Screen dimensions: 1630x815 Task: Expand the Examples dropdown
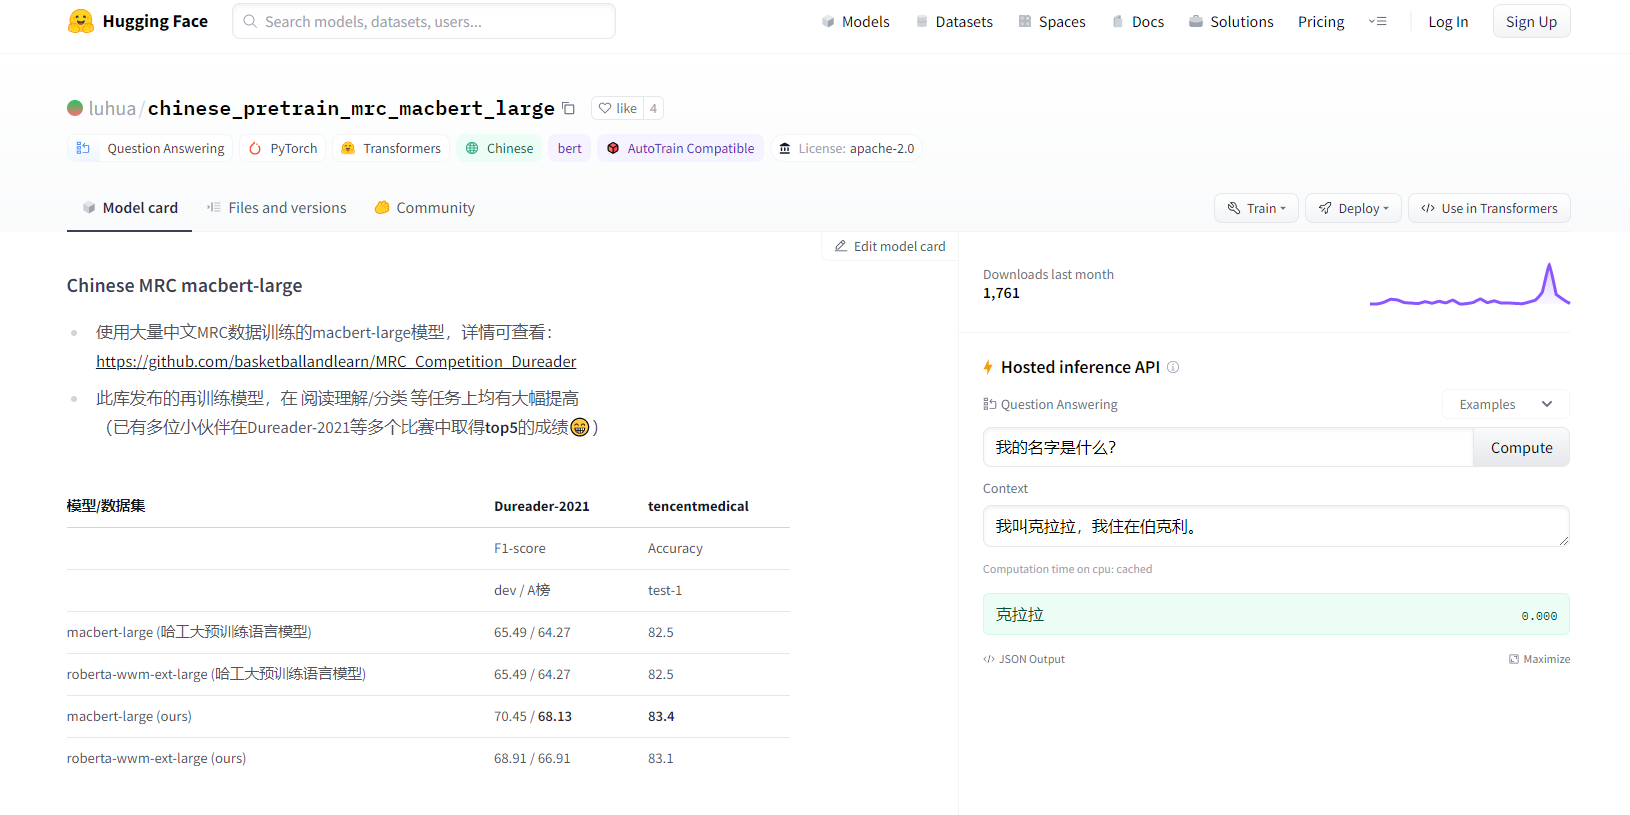pyautogui.click(x=1505, y=404)
